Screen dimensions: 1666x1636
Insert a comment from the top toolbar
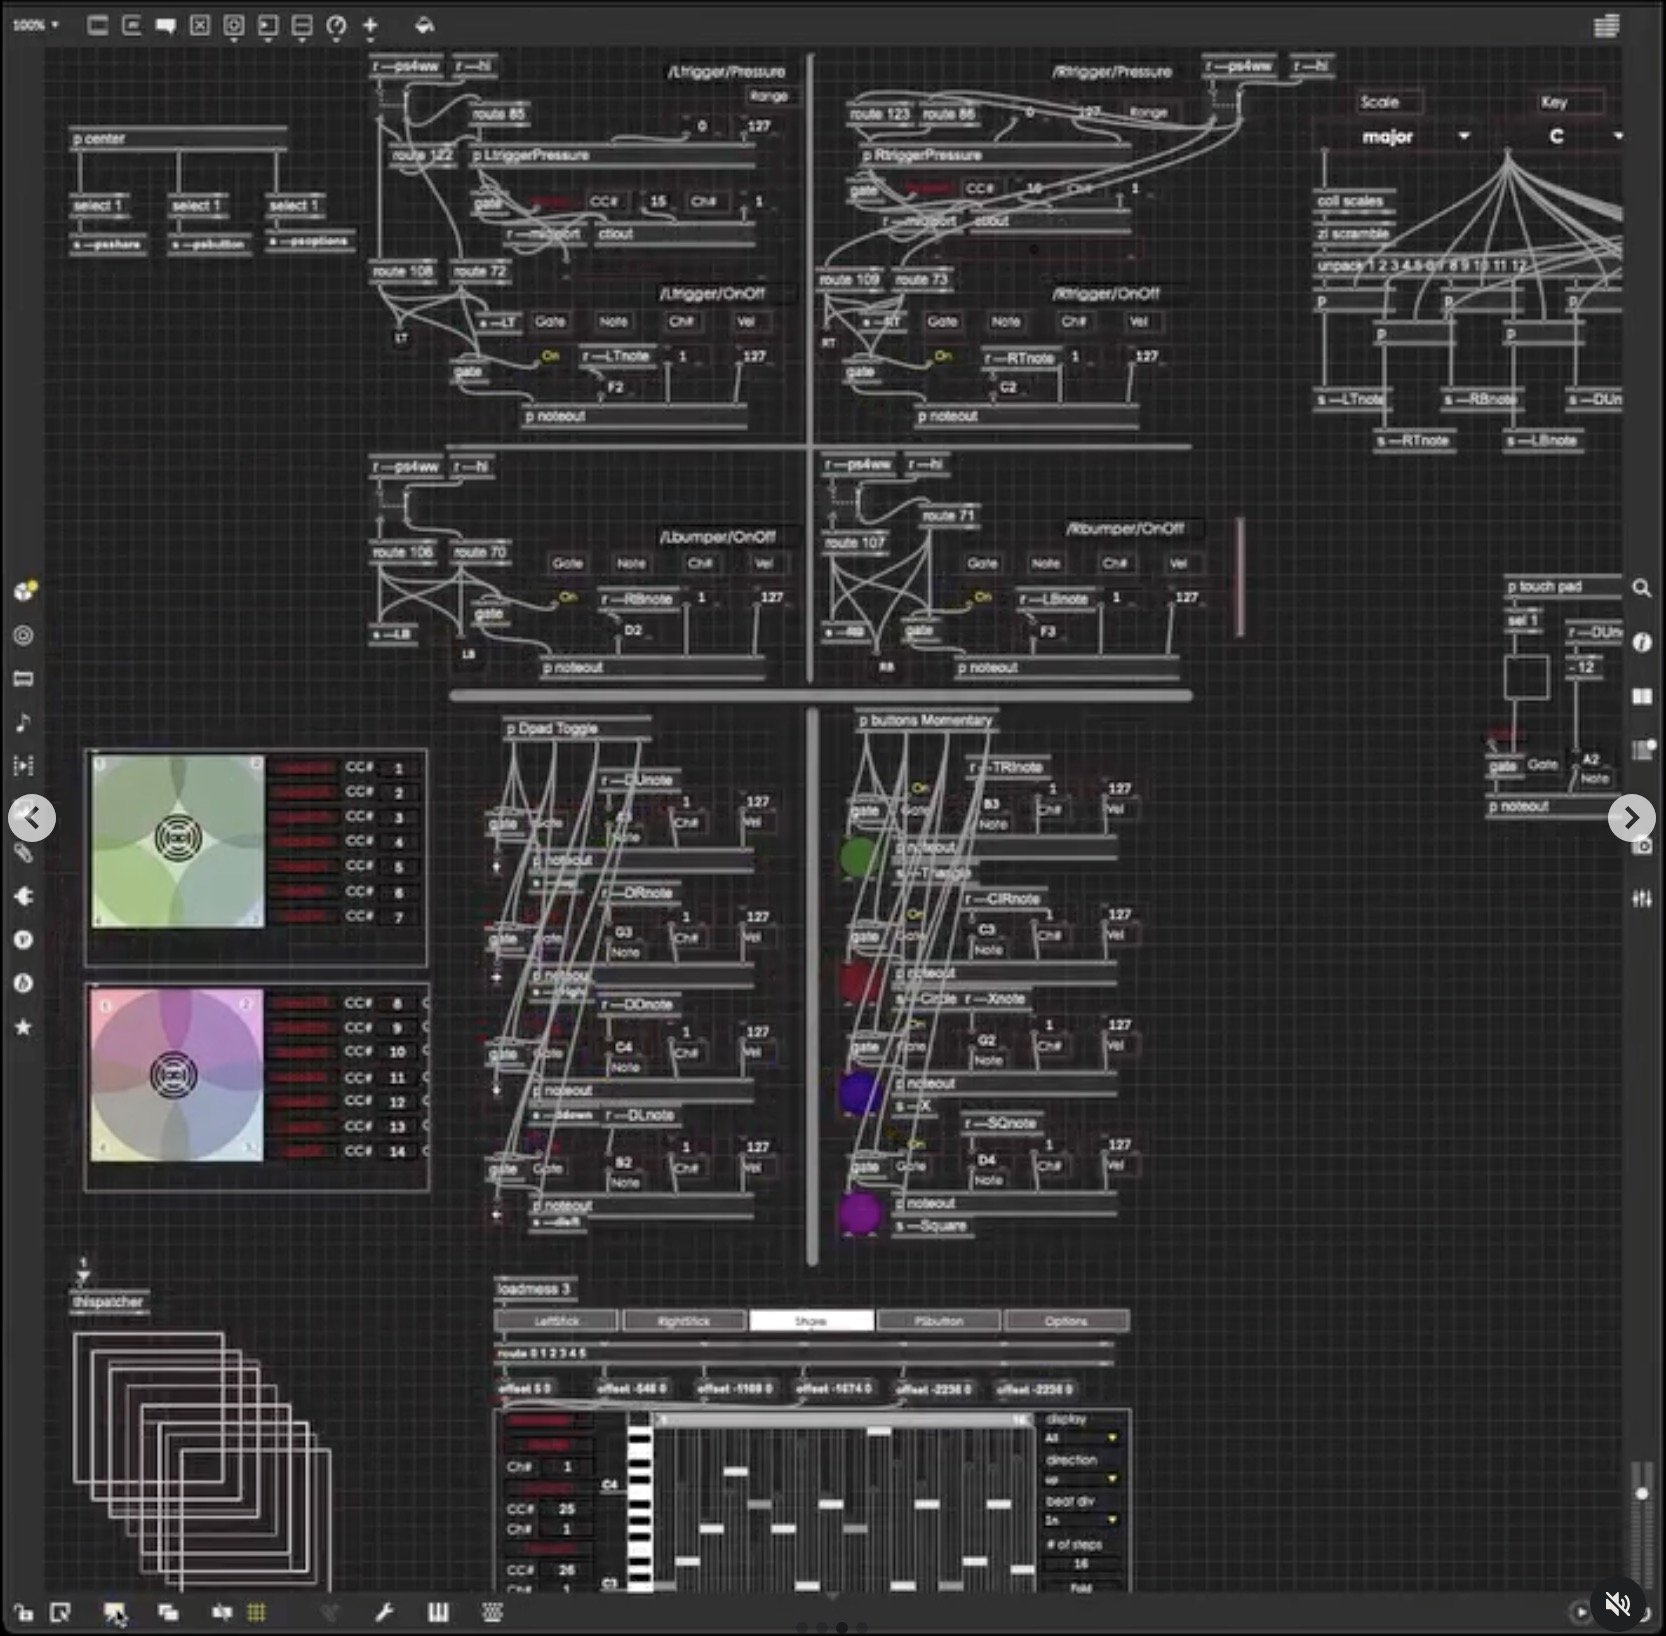(x=166, y=25)
